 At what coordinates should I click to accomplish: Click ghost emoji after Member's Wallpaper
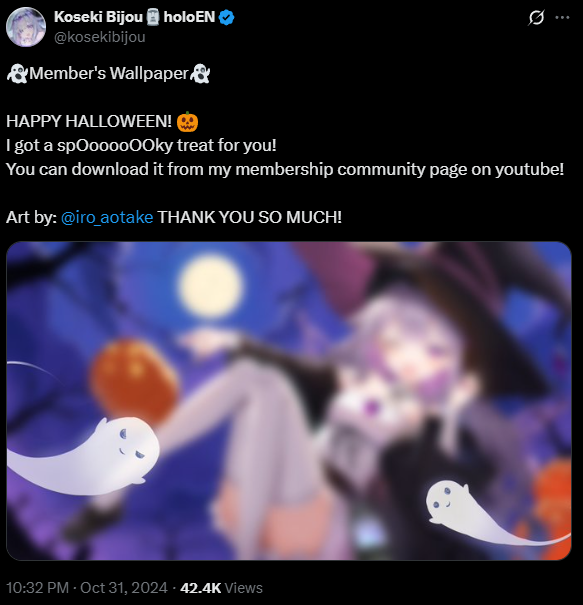(200, 73)
